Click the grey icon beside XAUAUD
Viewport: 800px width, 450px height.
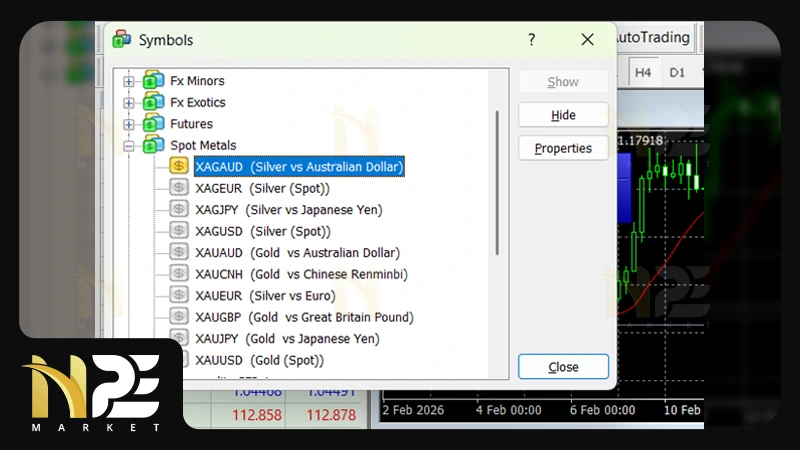pos(179,252)
